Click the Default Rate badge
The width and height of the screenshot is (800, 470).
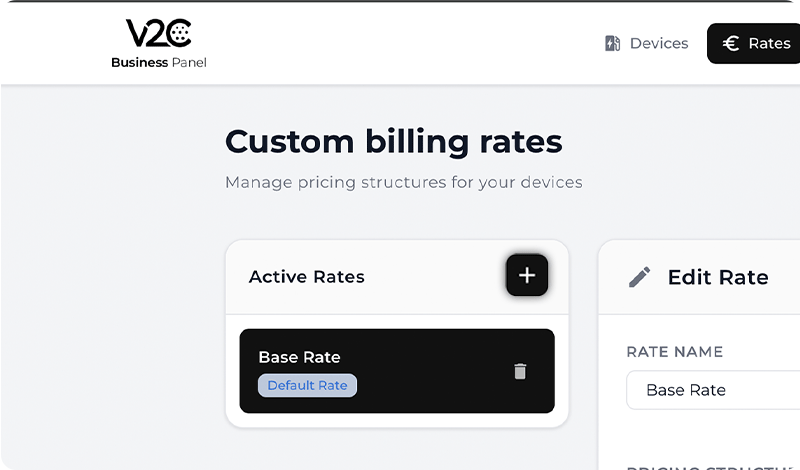307,385
